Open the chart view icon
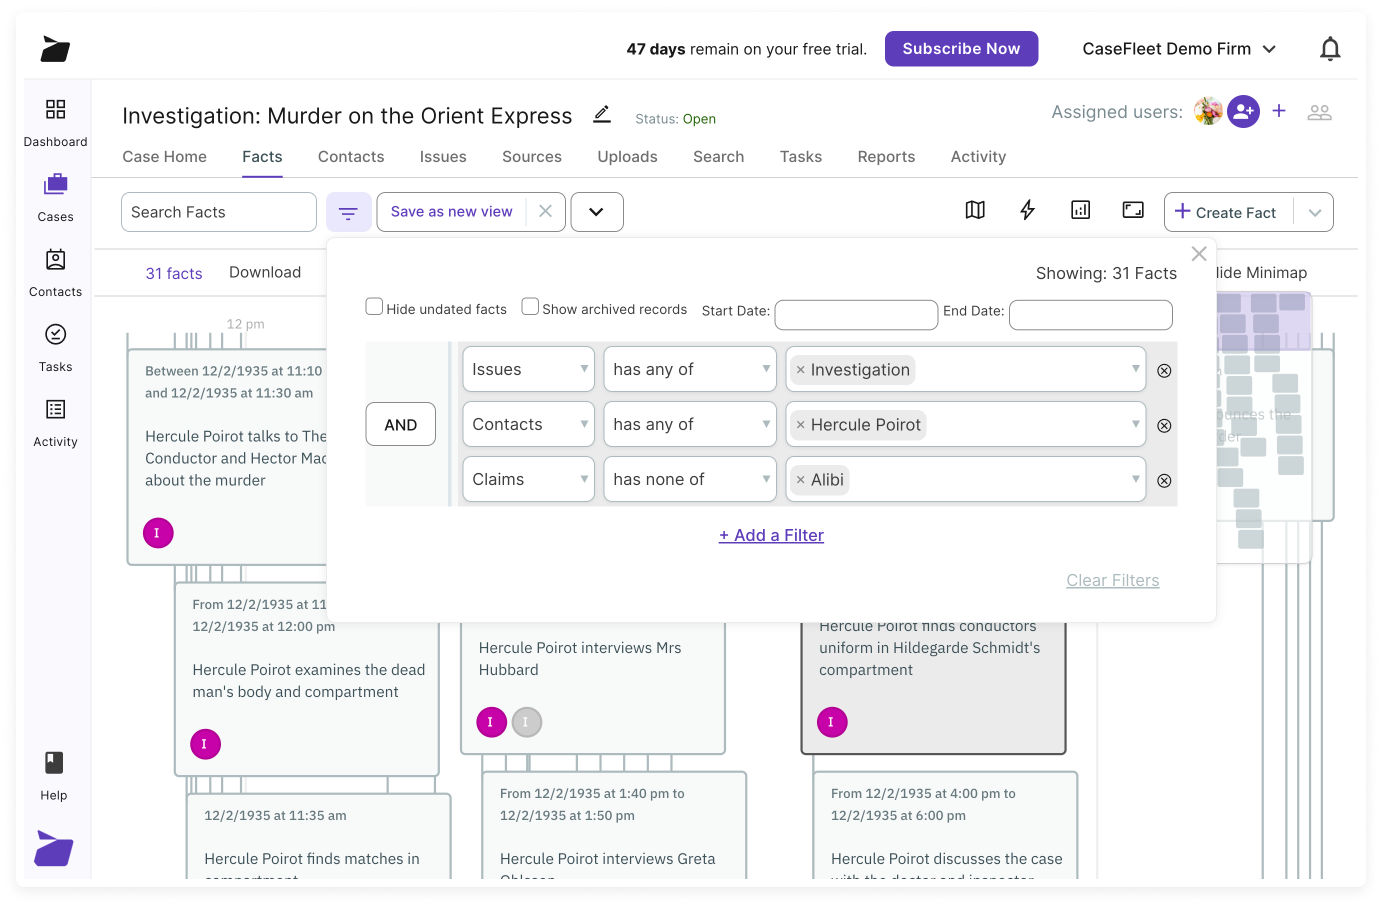The height and width of the screenshot is (907, 1382). tap(1080, 210)
